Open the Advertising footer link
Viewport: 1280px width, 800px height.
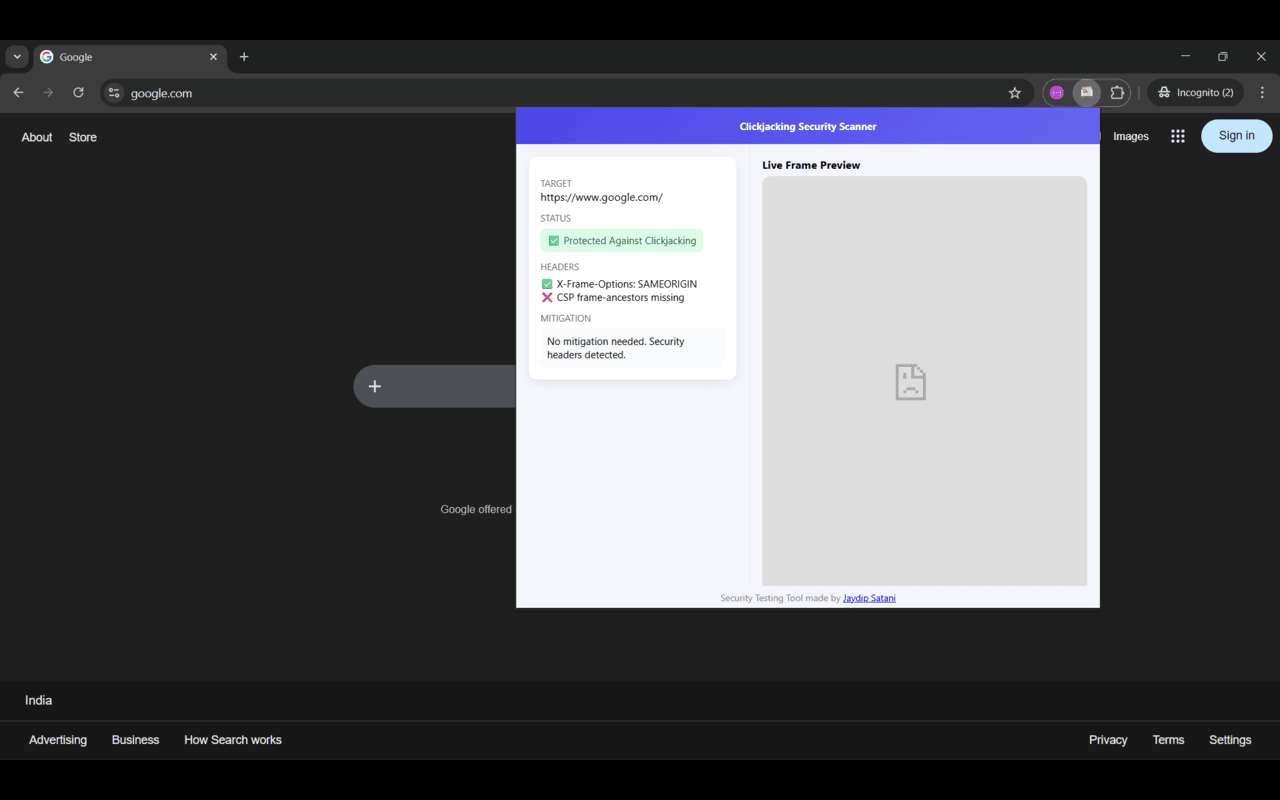[58, 740]
